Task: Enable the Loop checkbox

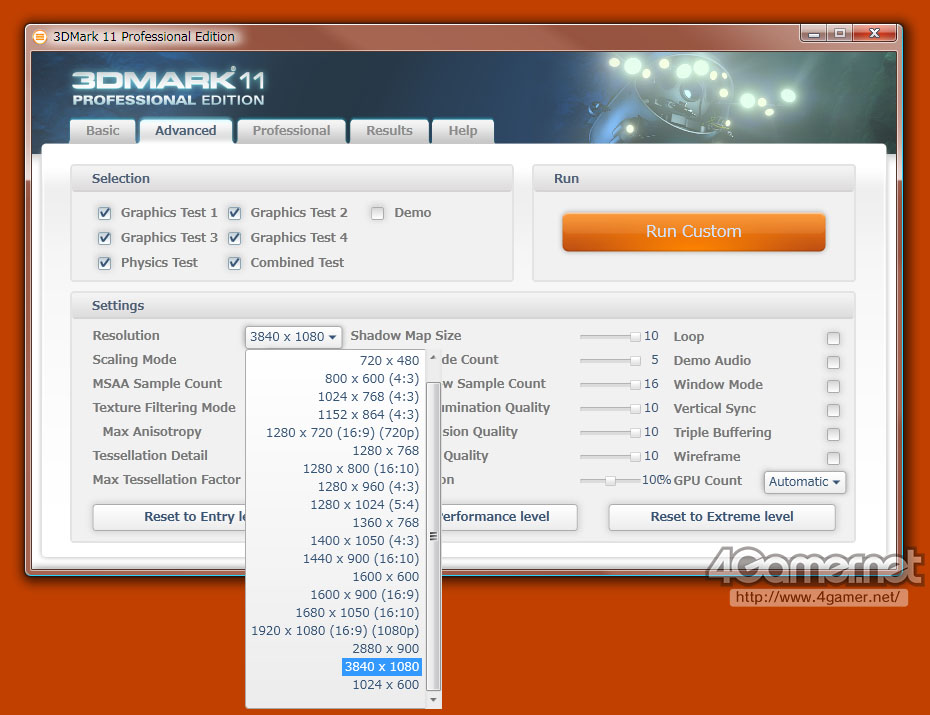Action: pyautogui.click(x=833, y=339)
